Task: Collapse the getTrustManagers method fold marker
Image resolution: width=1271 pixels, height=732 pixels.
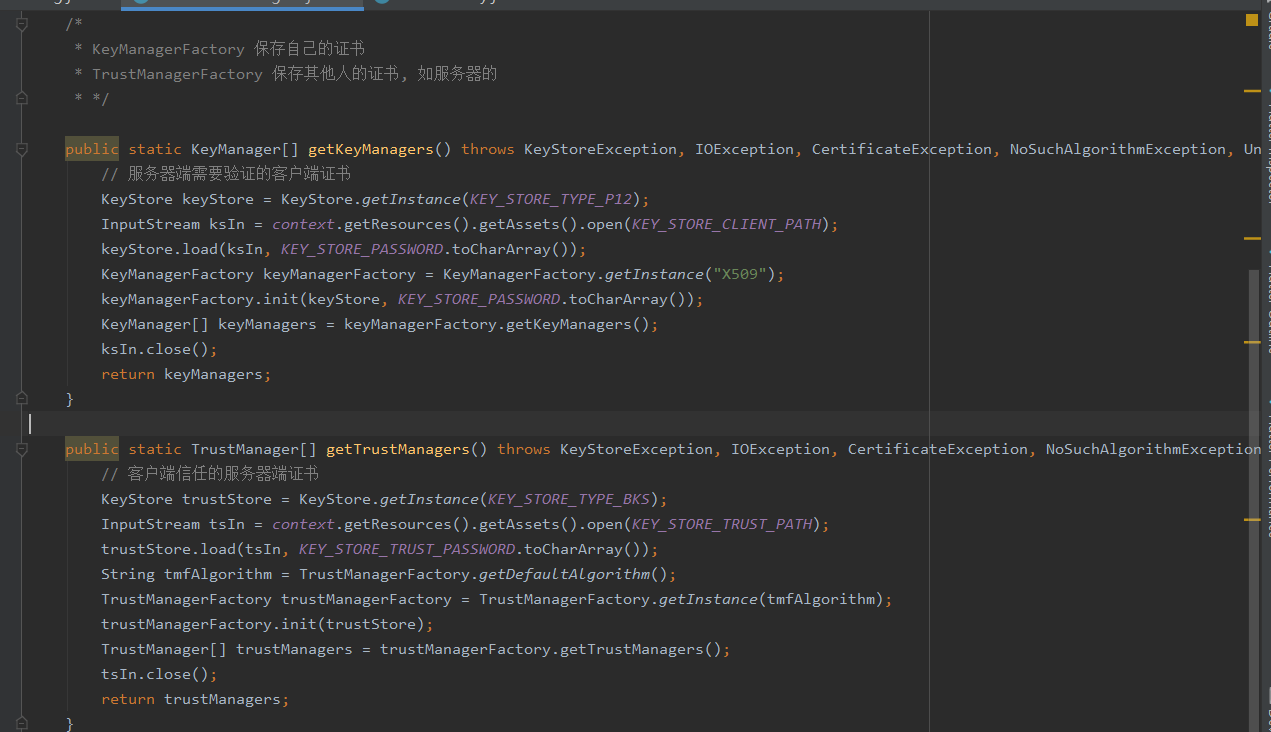Action: pos(22,449)
